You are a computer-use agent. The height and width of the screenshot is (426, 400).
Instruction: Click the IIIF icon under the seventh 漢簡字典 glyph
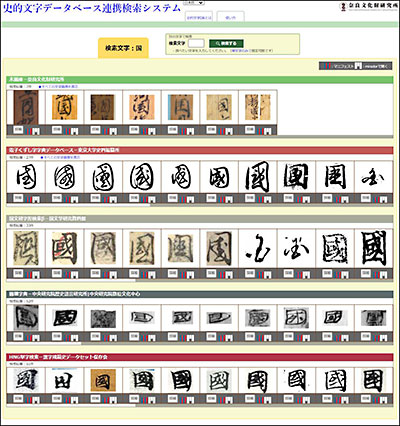[x=260, y=337]
